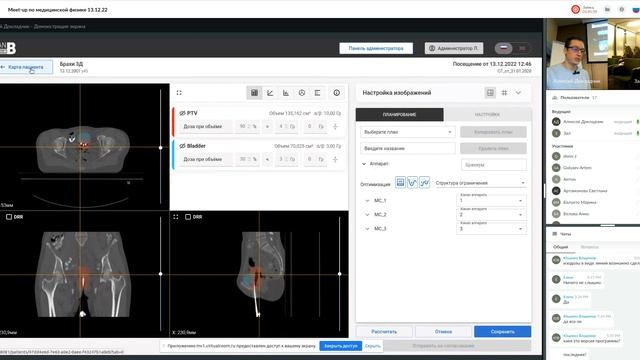
Task: Open the settings icon in the meeting header
Action: (622, 9)
